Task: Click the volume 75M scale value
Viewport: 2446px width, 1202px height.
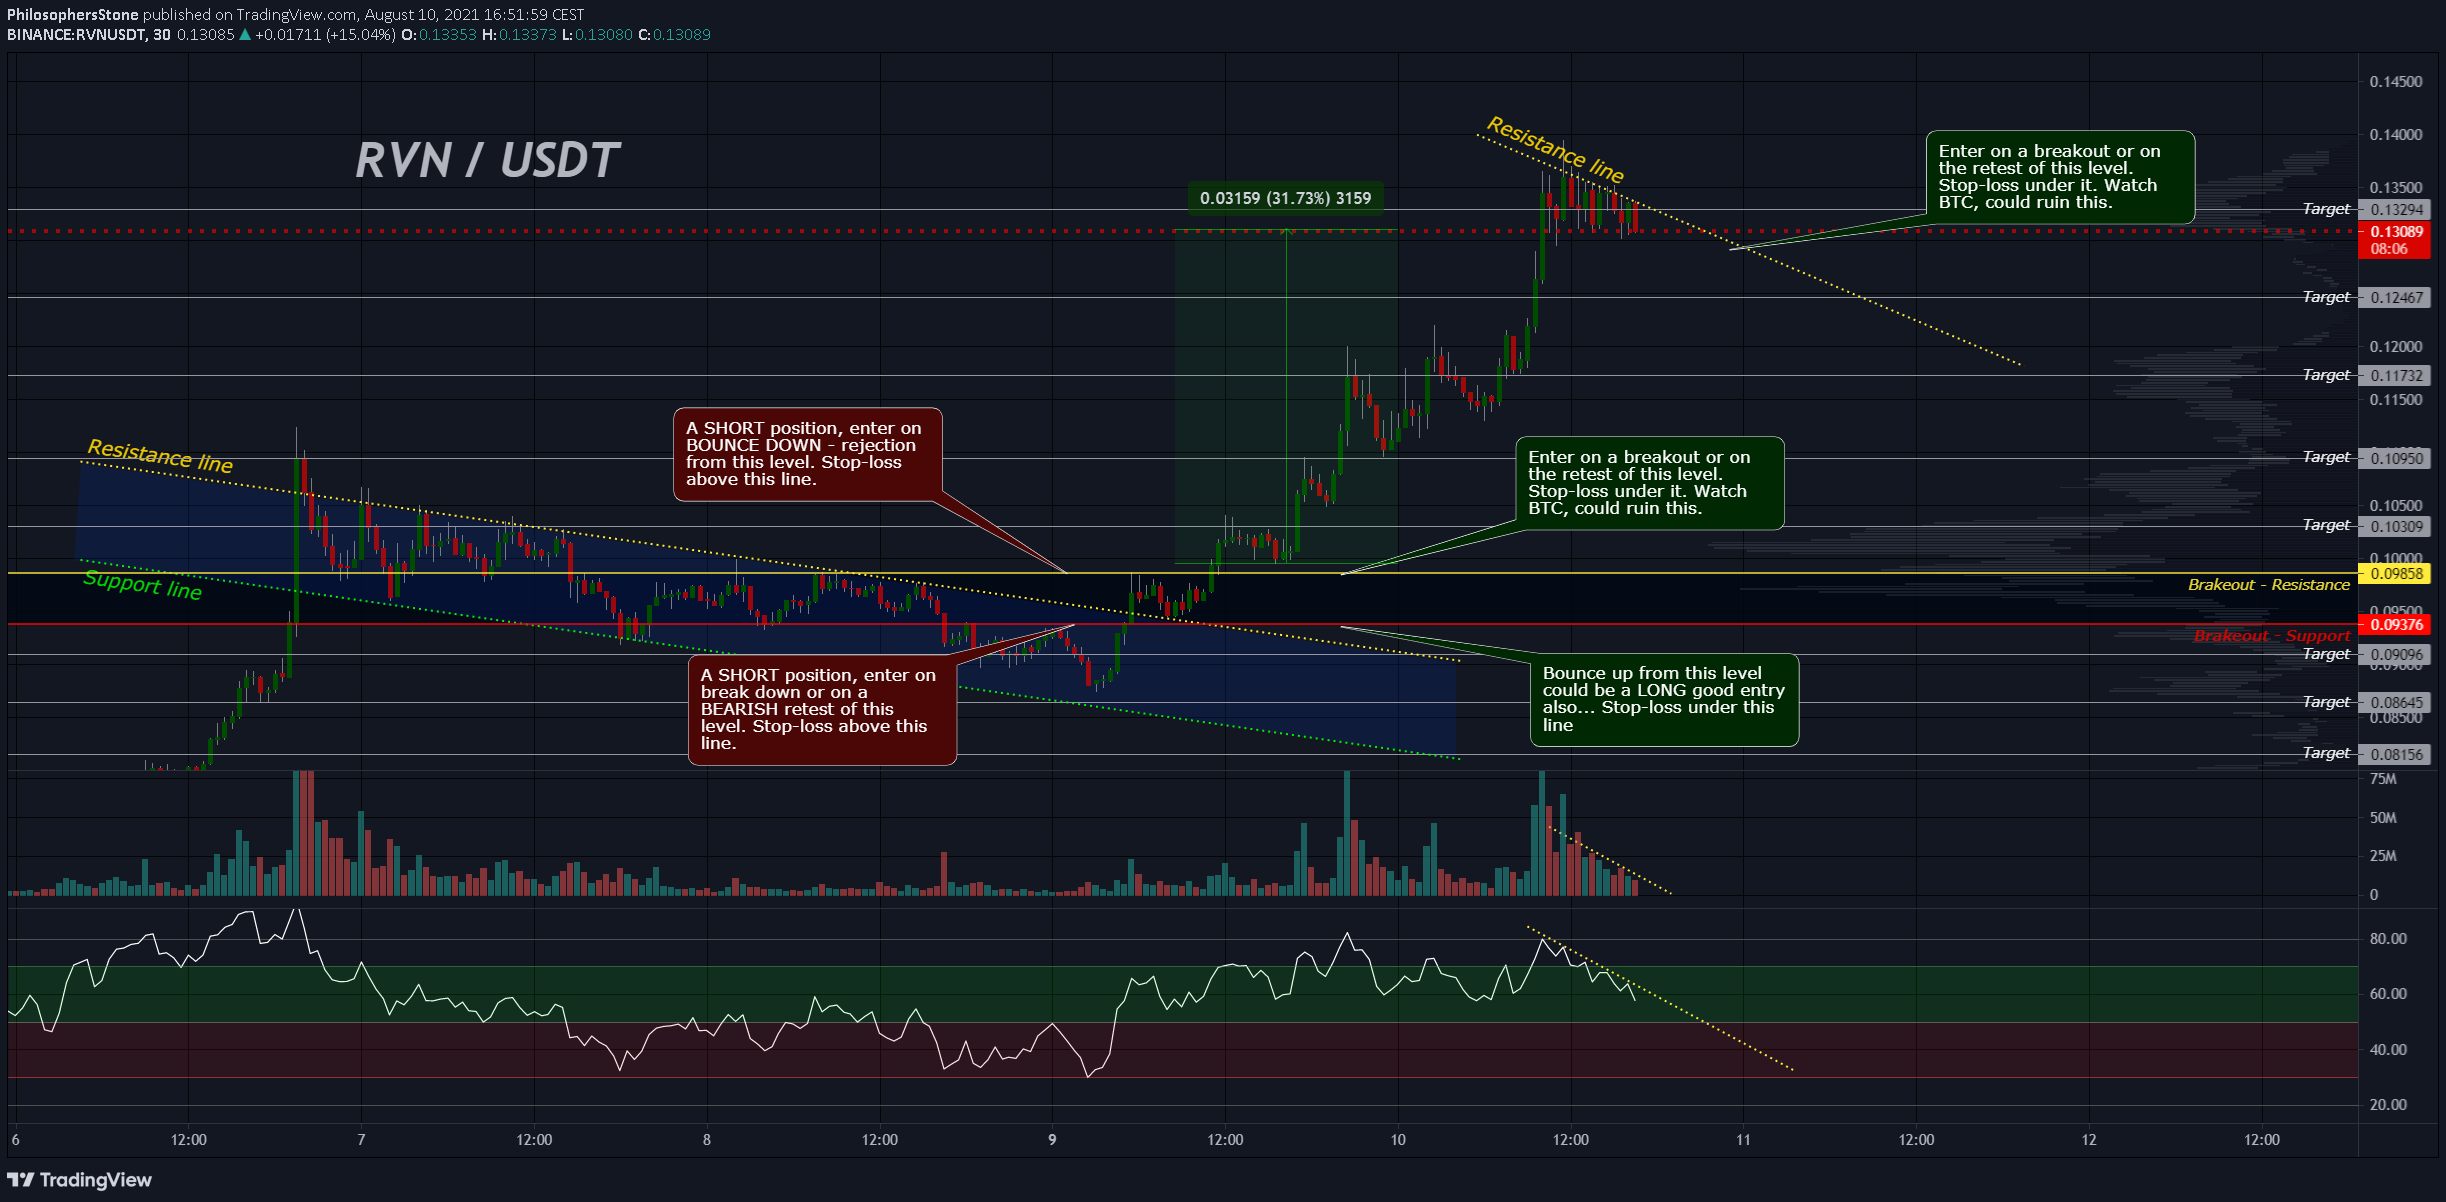Action: pos(2383,780)
